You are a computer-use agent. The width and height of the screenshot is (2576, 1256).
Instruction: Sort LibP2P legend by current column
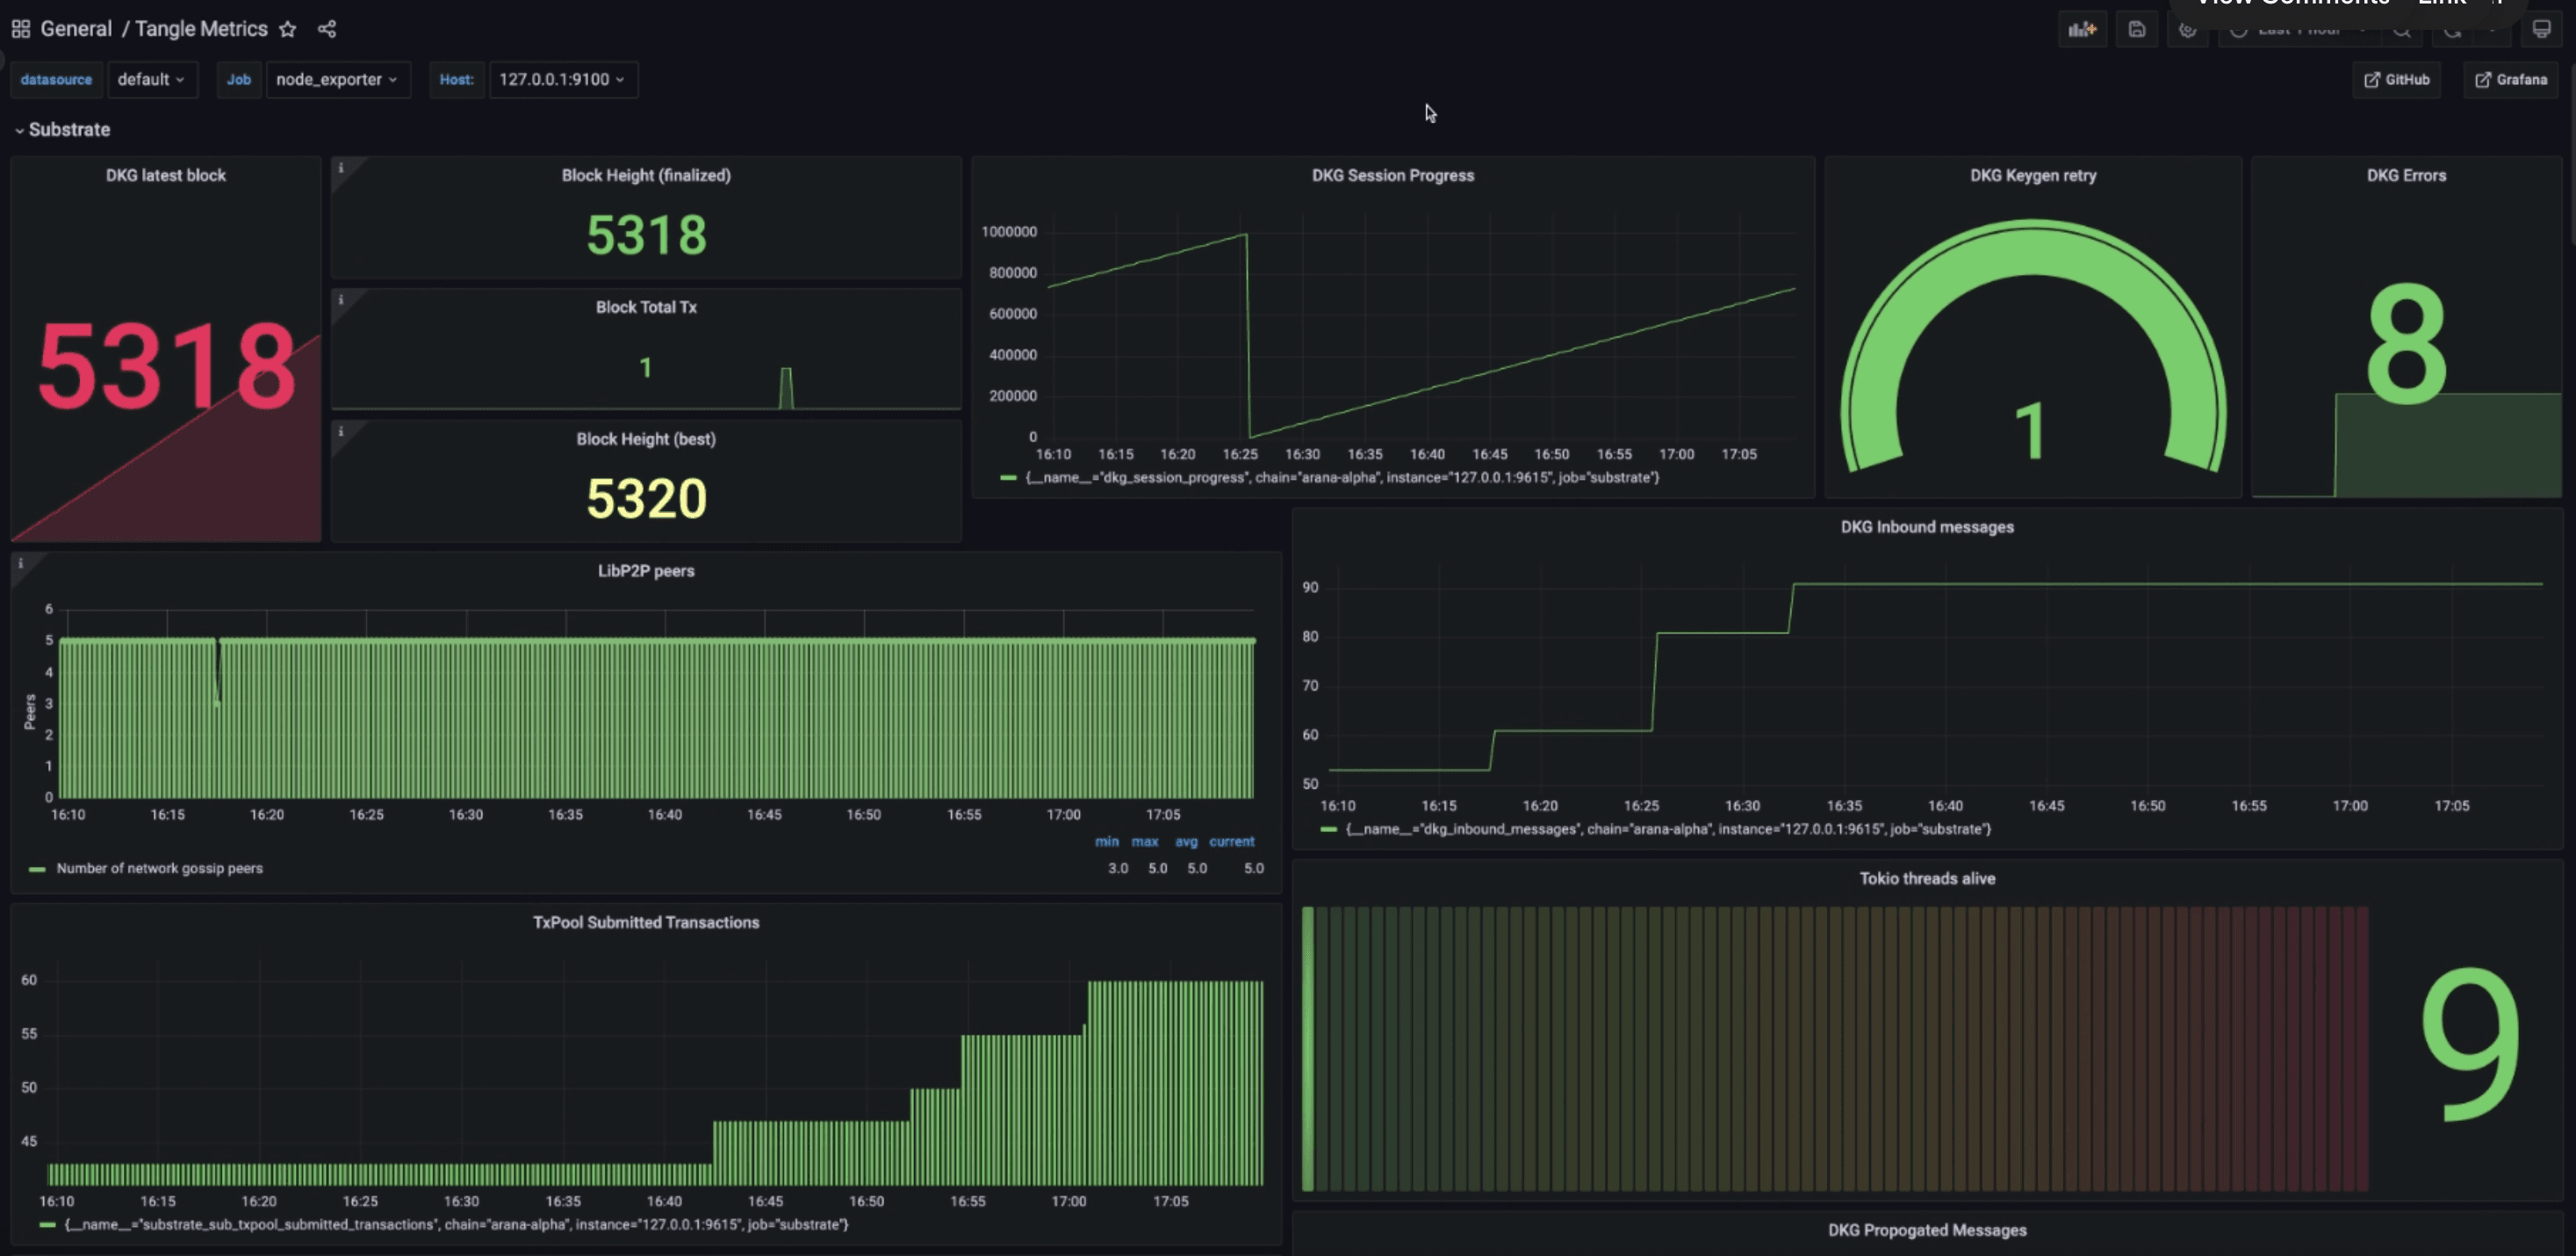pos(1231,842)
